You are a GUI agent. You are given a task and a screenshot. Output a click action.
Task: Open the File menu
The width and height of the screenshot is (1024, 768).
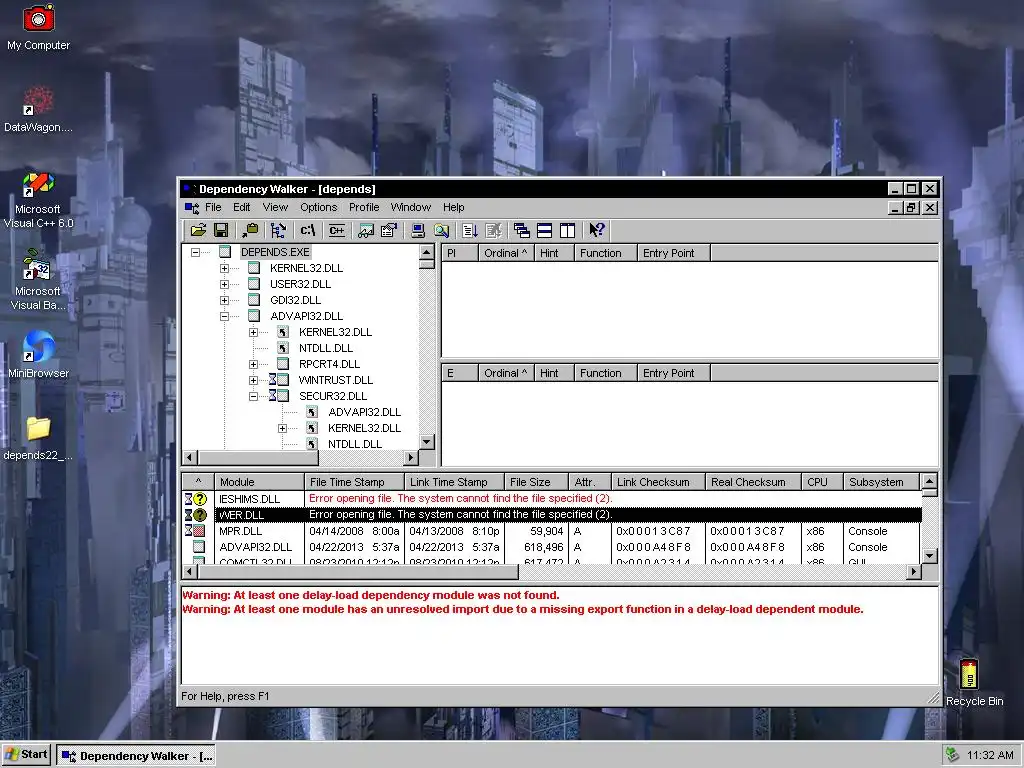coord(213,207)
